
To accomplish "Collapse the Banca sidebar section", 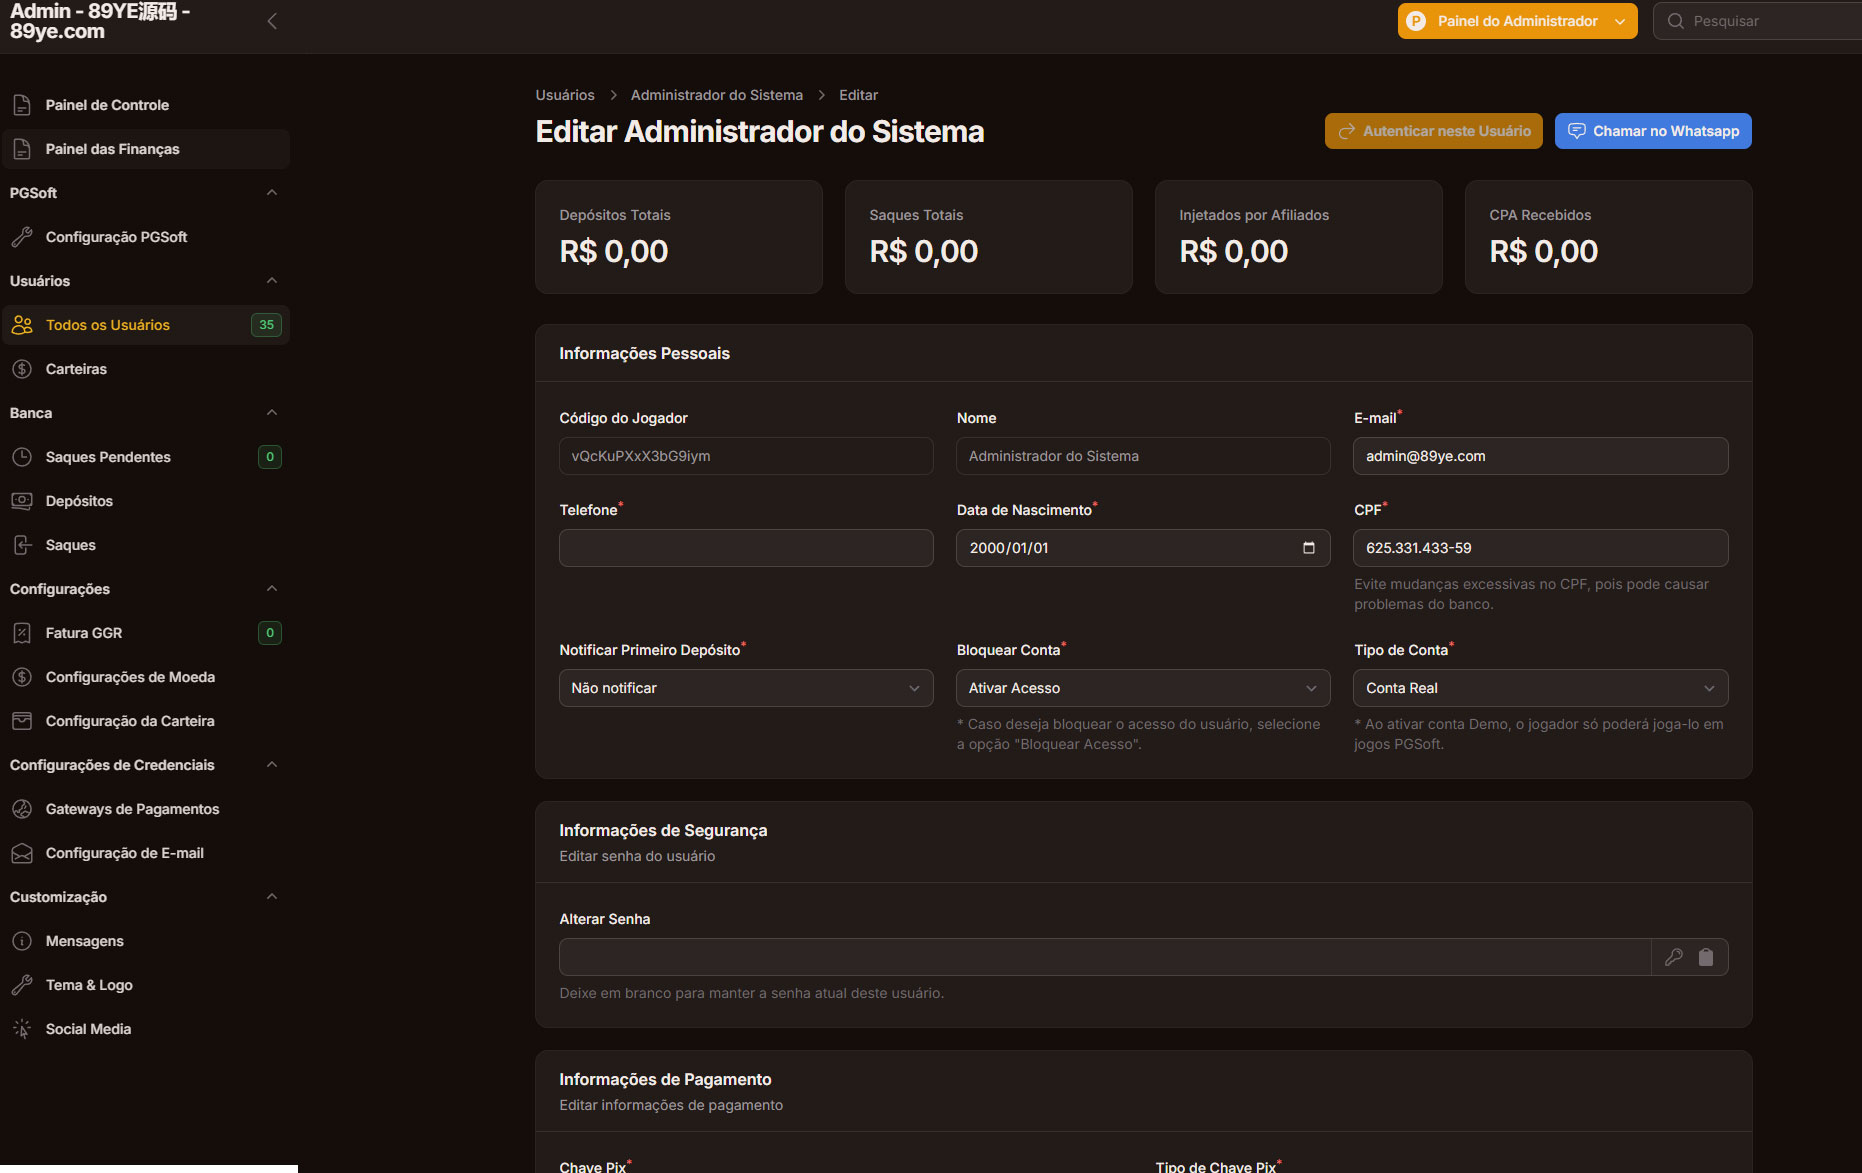I will coord(271,413).
